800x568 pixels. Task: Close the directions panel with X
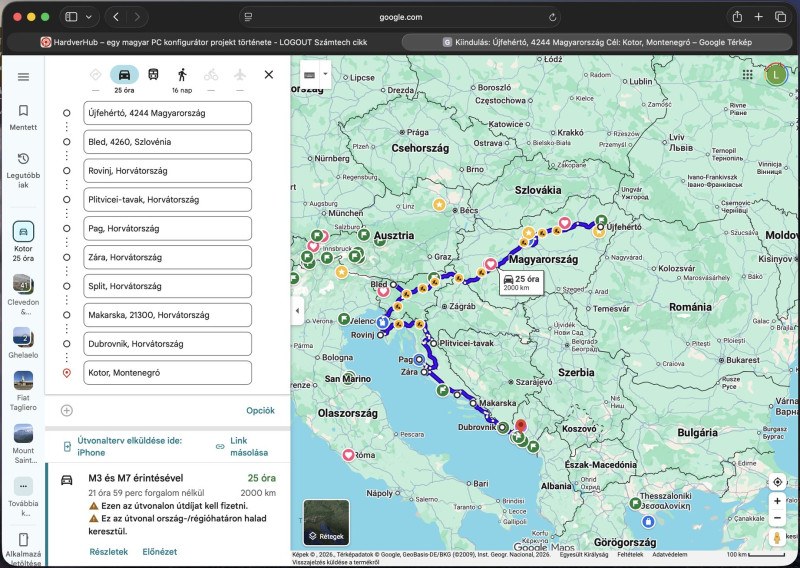point(269,75)
